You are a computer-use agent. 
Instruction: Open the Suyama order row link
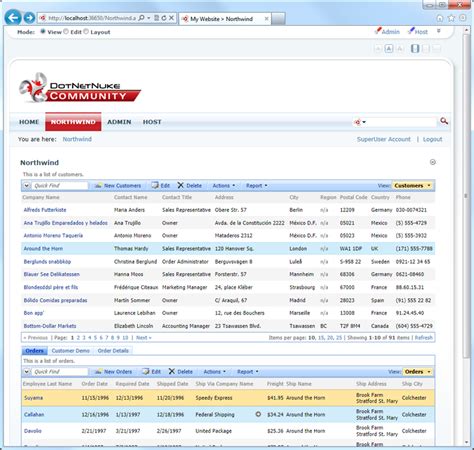(x=33, y=398)
